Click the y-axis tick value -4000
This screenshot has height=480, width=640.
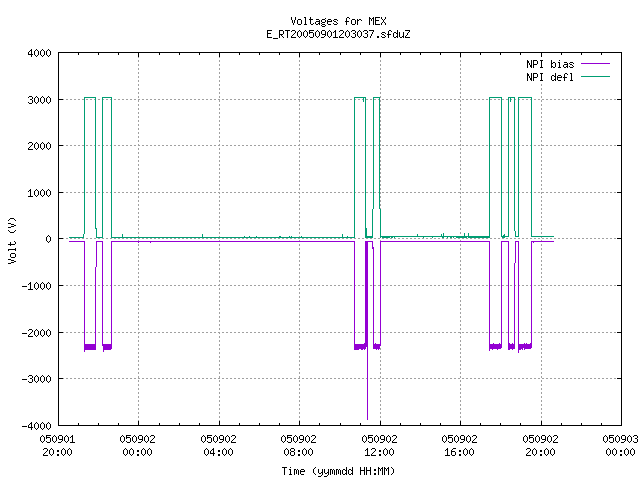click(x=37, y=426)
